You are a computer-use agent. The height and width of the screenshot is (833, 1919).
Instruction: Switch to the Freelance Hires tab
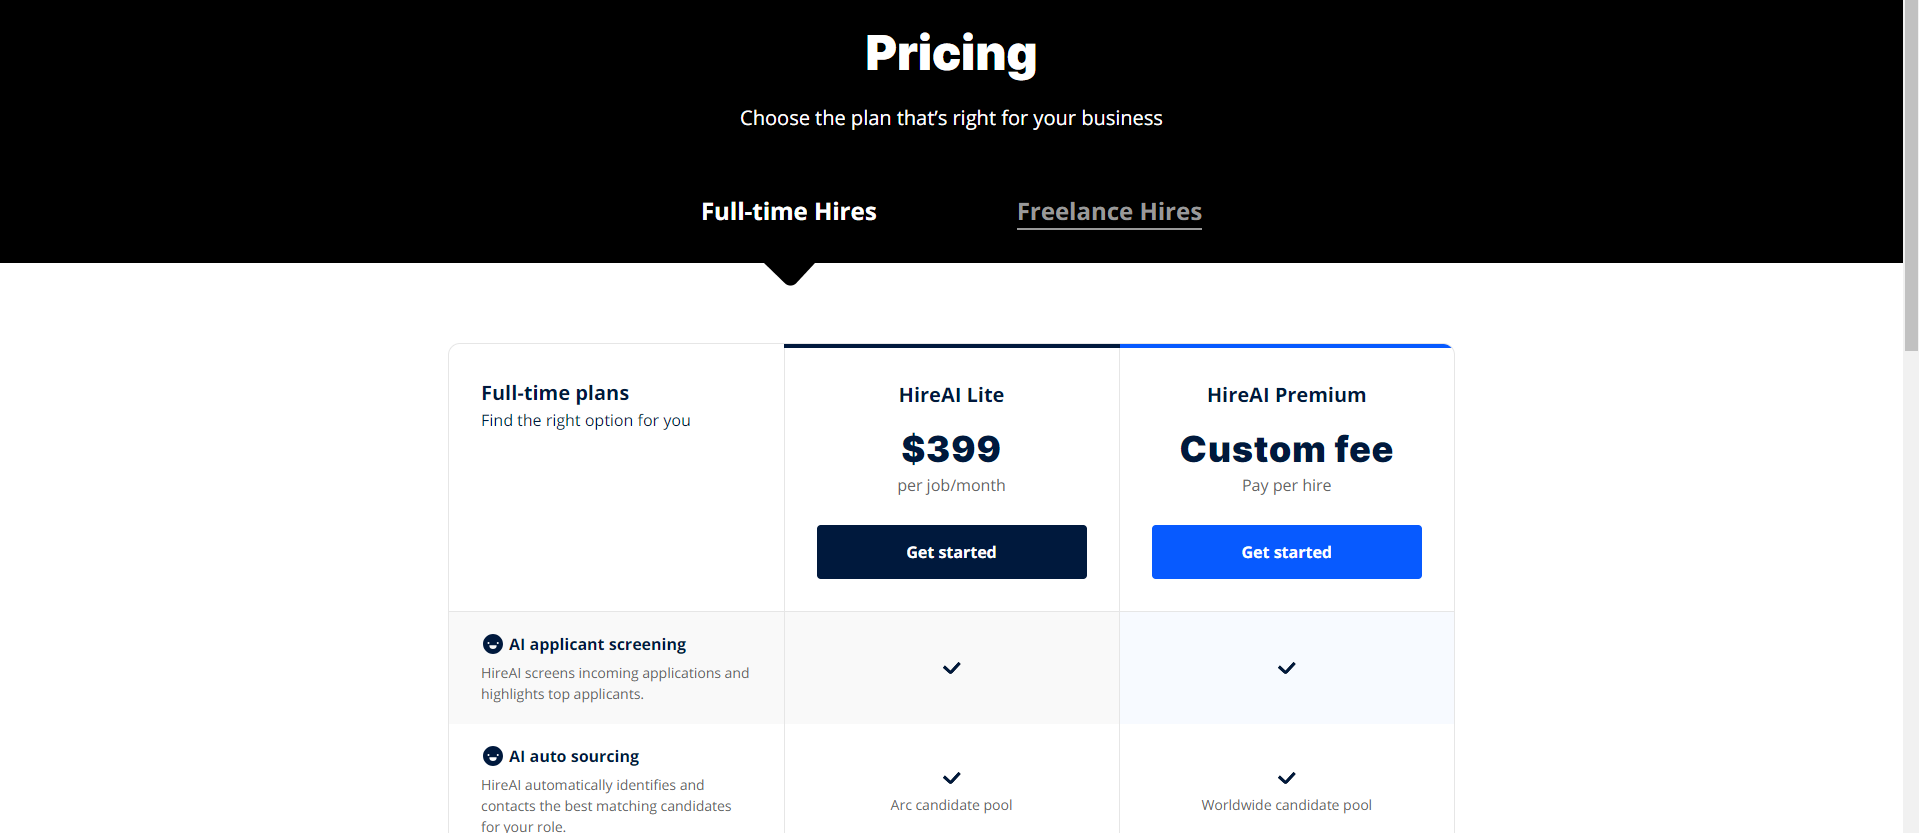(1109, 212)
